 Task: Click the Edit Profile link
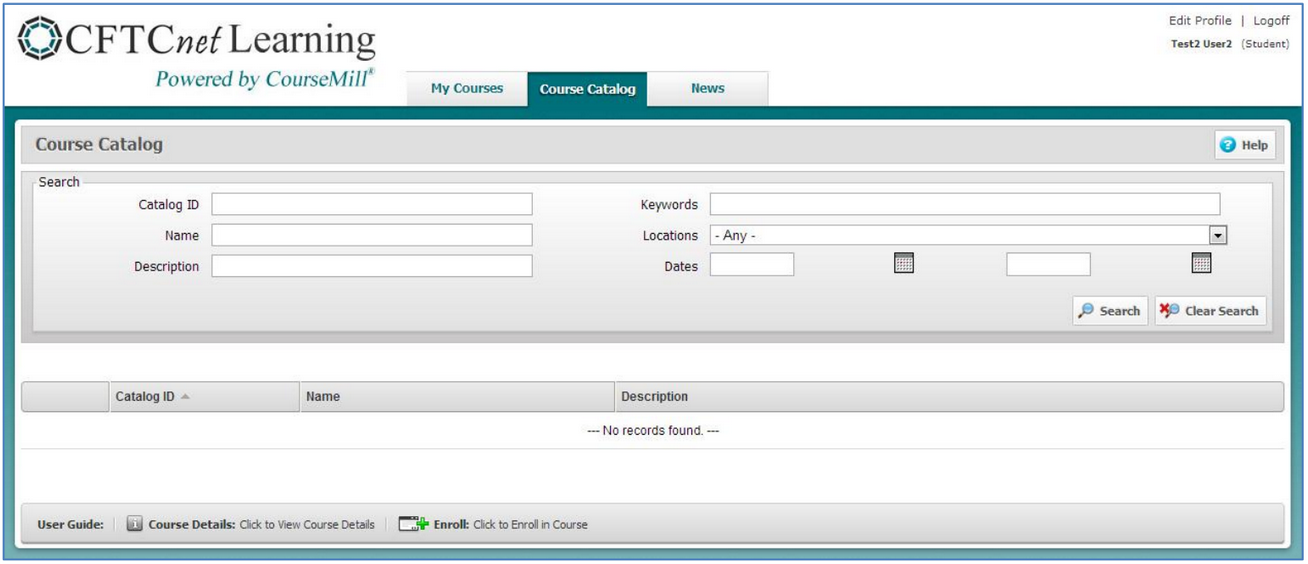tap(1200, 21)
